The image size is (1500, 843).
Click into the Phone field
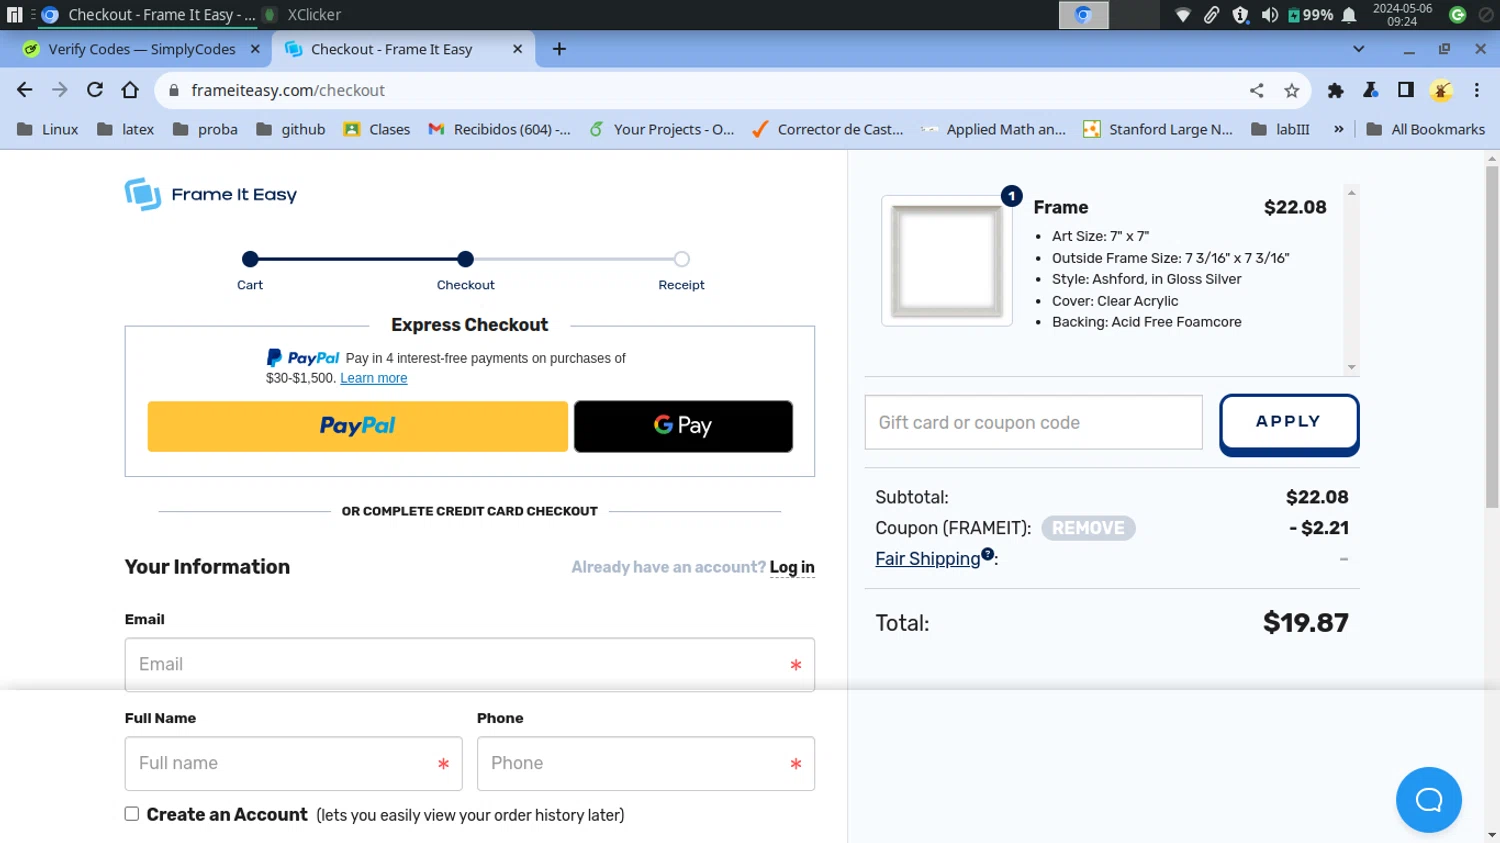click(x=646, y=764)
